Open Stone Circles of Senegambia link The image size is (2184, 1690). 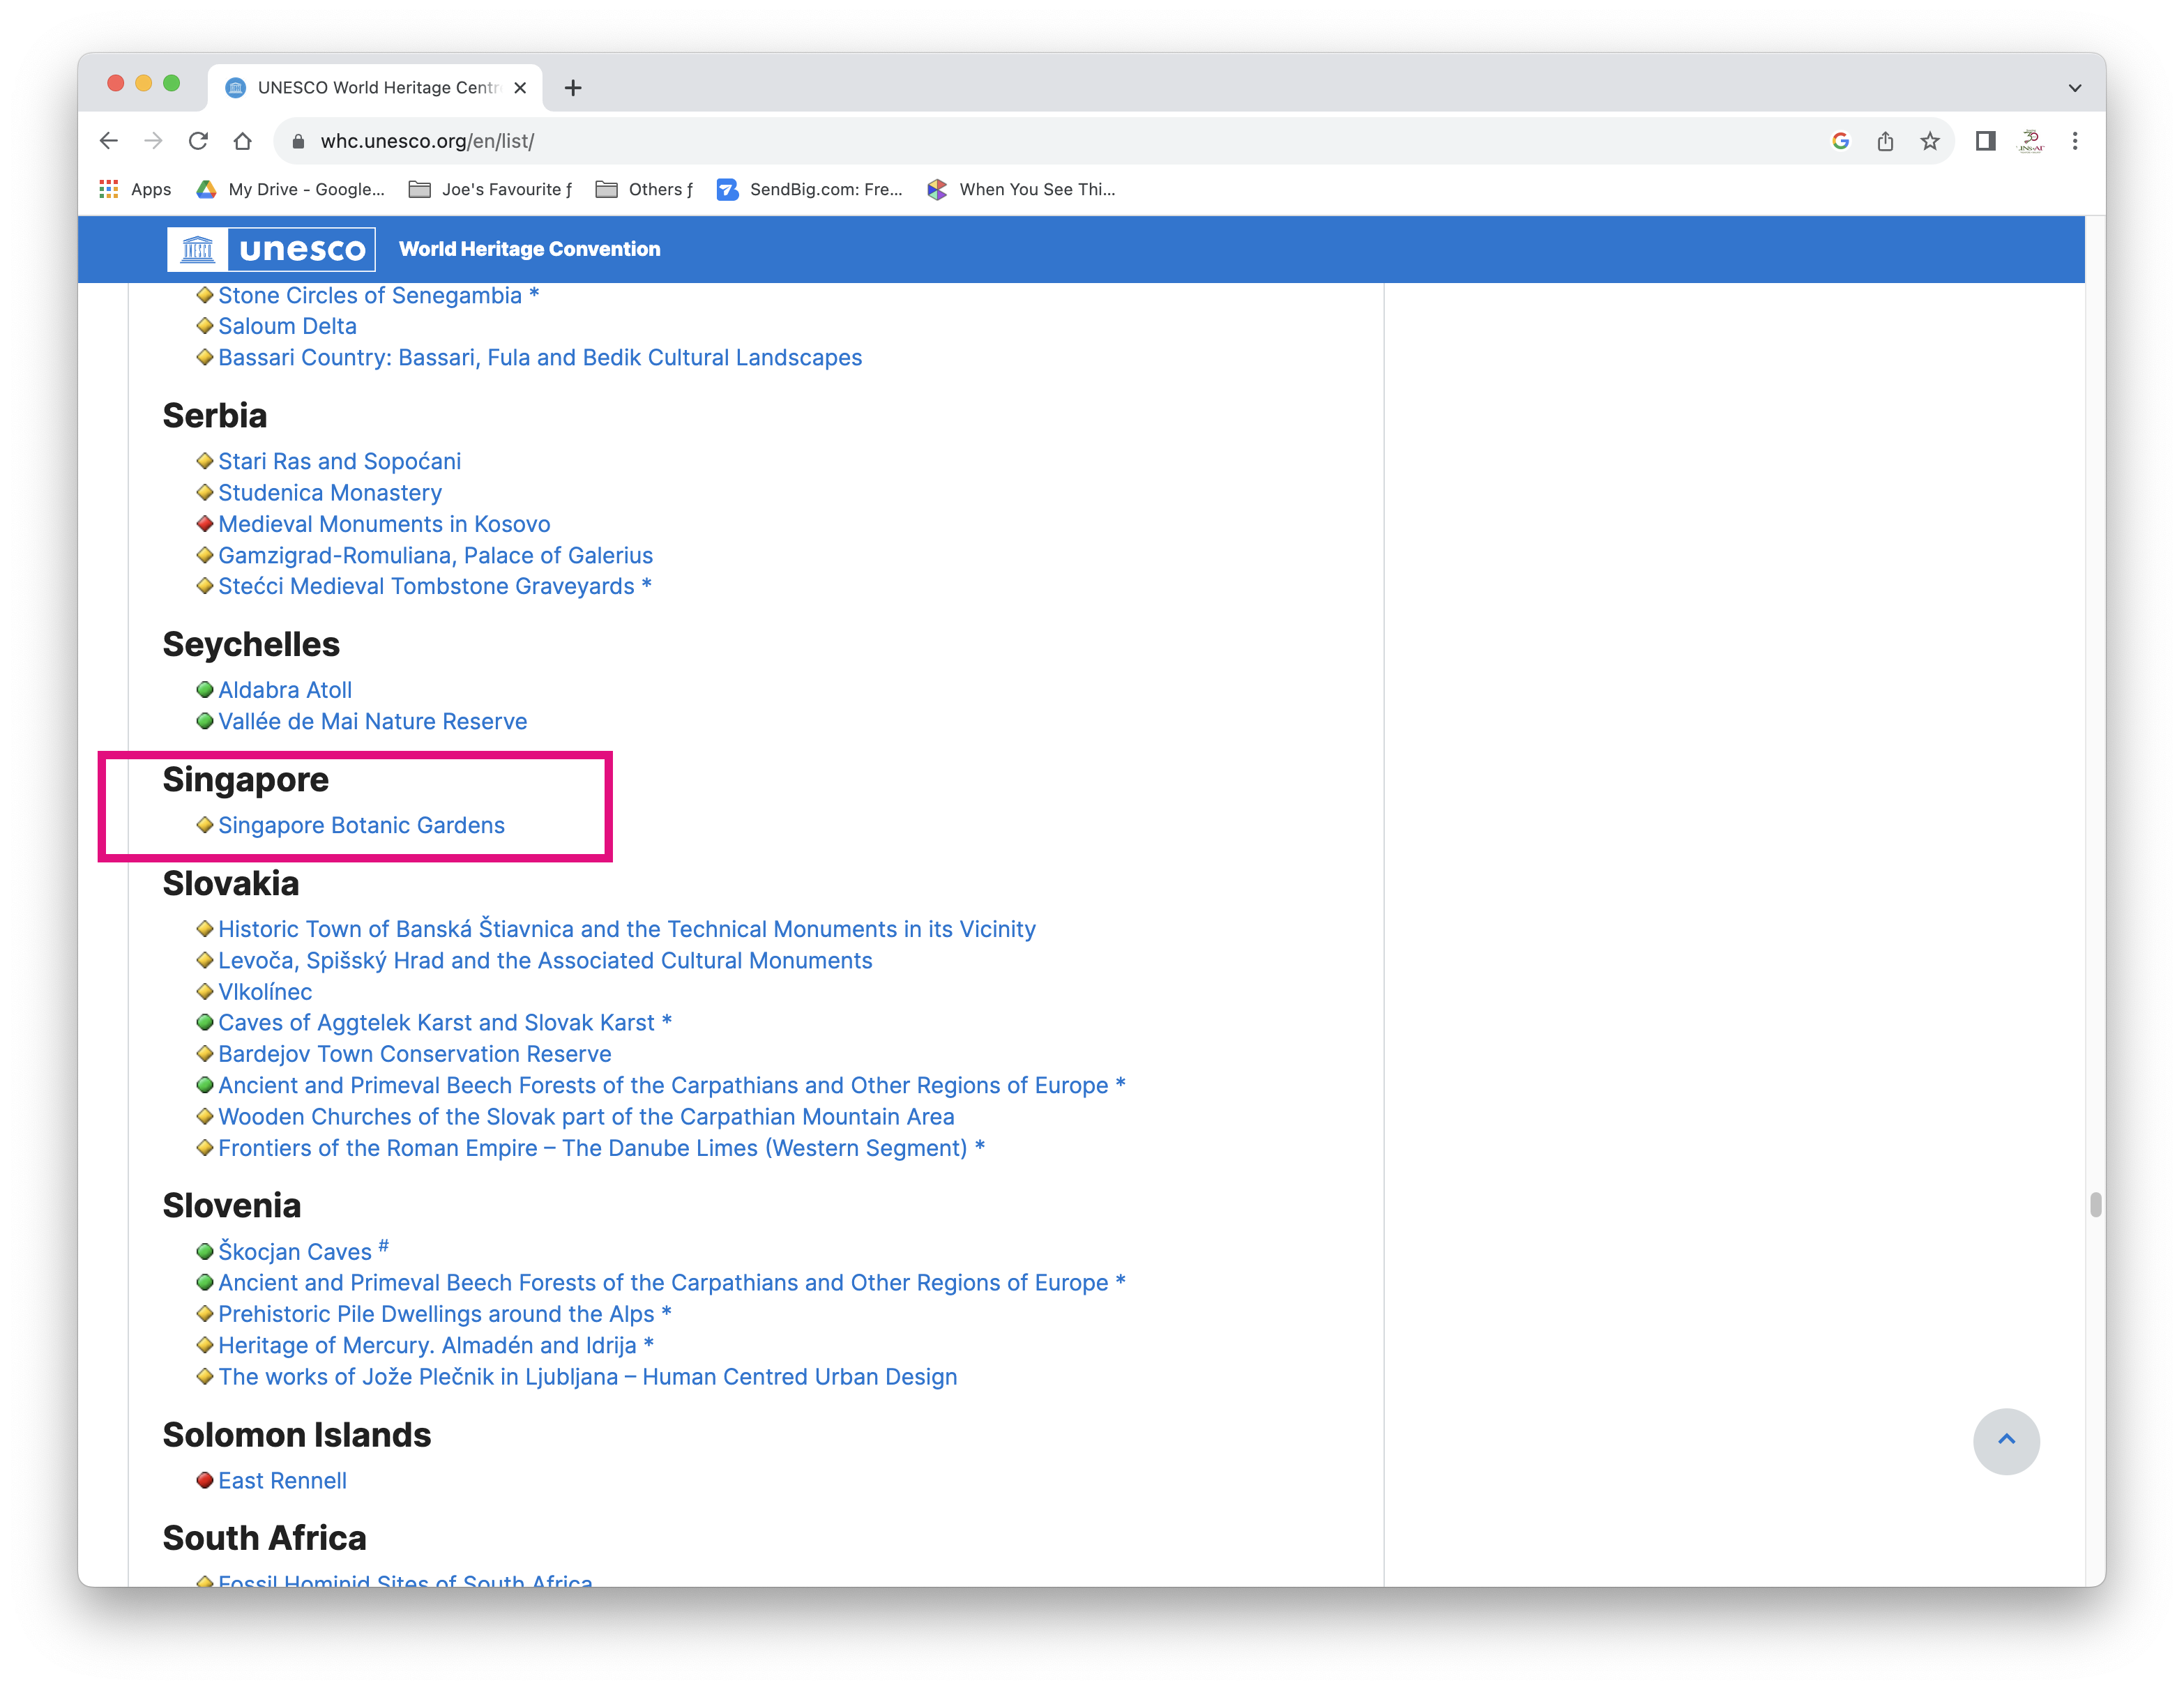click(378, 295)
